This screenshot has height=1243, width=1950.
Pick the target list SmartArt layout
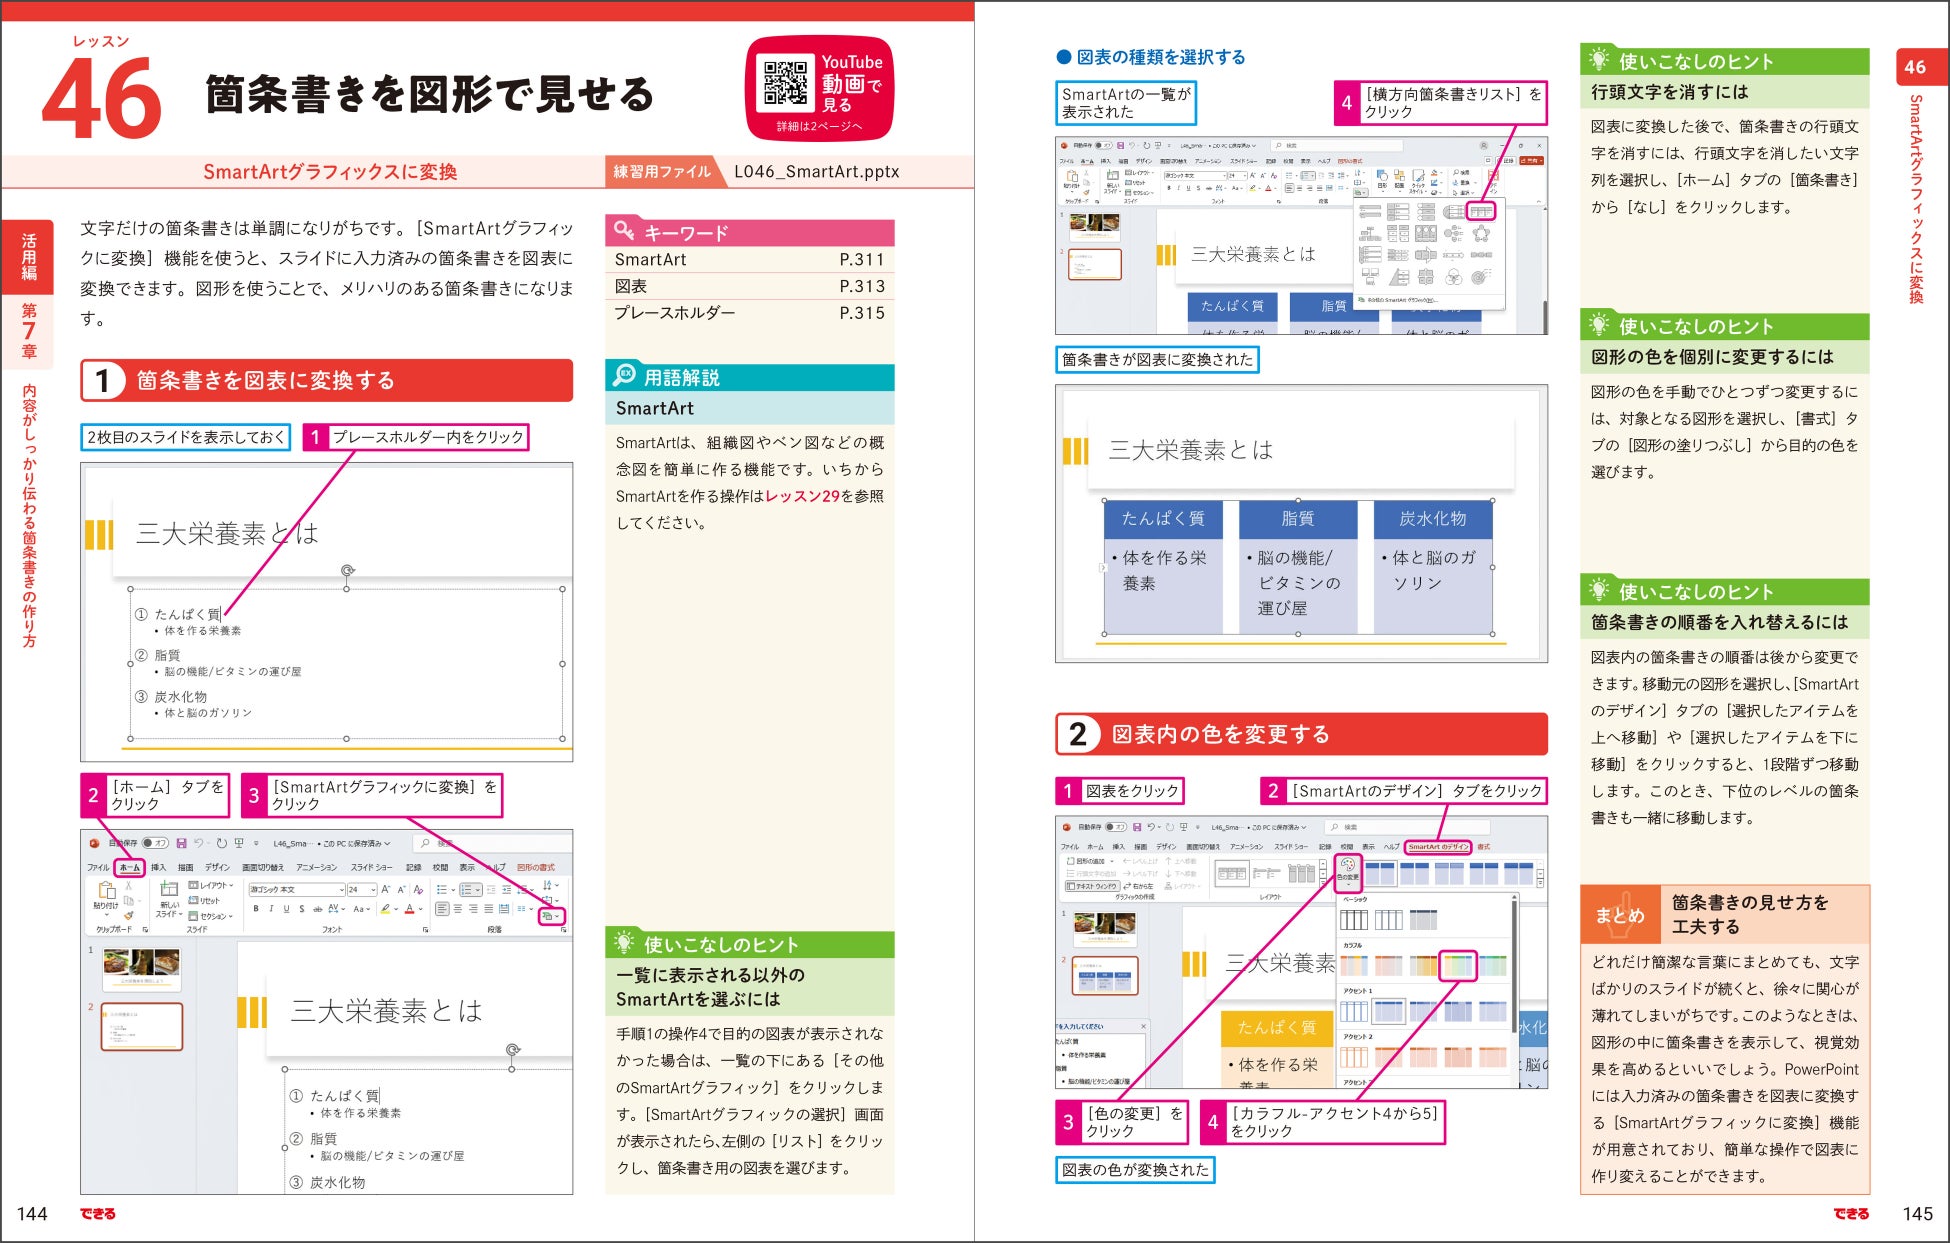pyautogui.click(x=1480, y=277)
